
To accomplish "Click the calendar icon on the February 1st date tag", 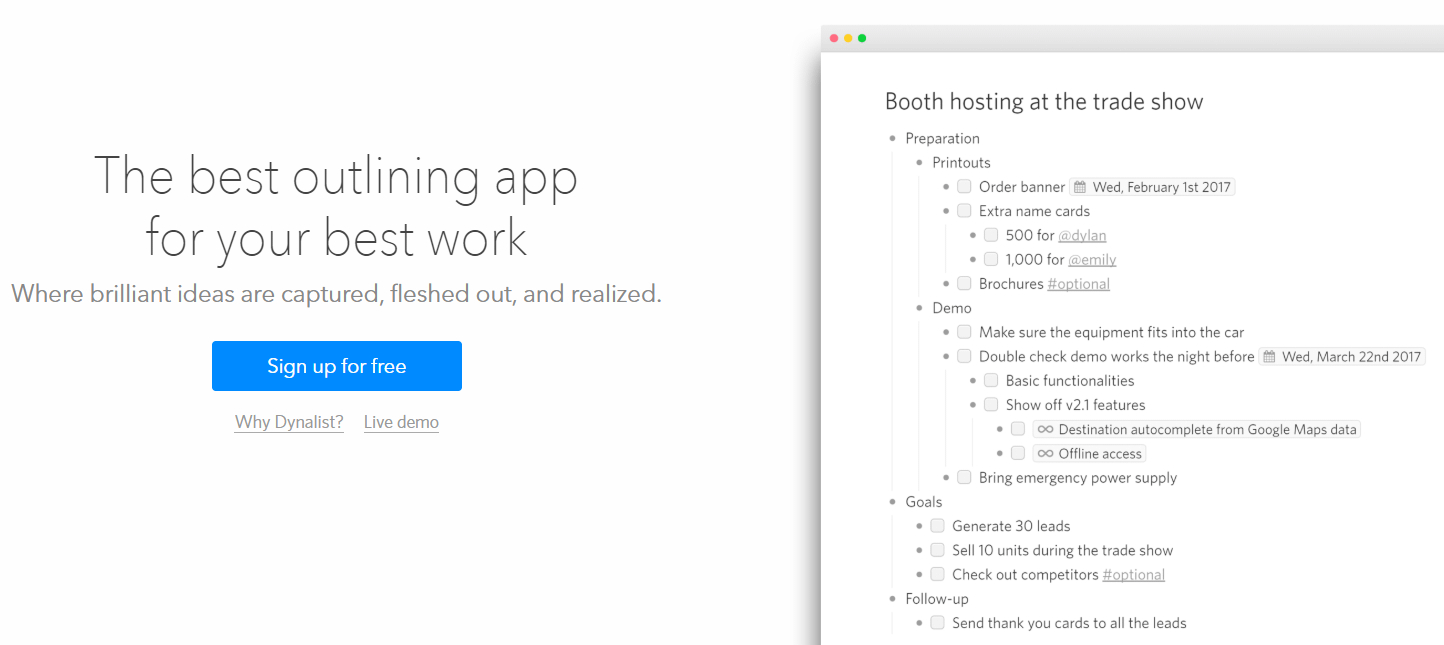I will click(1082, 186).
